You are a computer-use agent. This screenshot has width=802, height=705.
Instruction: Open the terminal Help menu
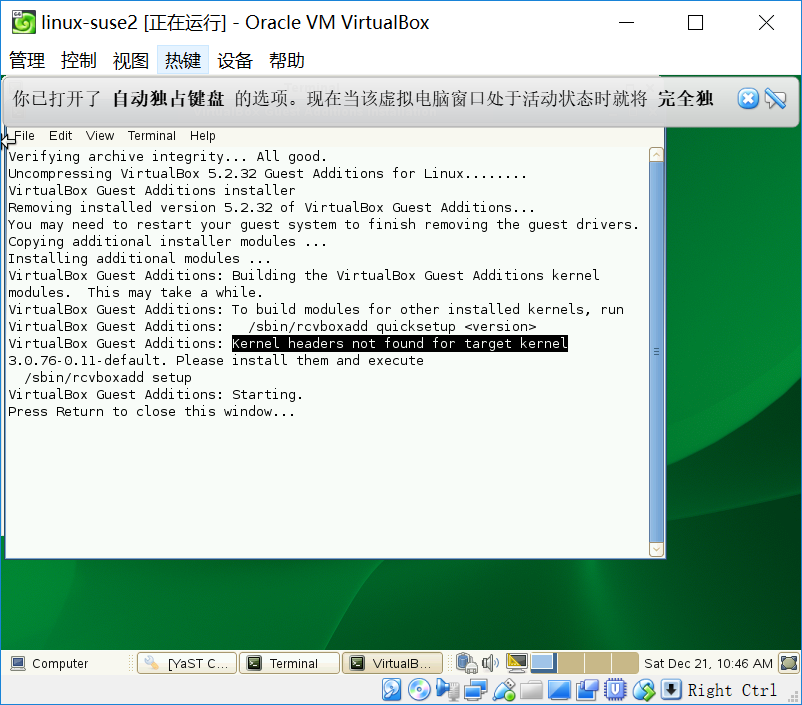point(203,136)
